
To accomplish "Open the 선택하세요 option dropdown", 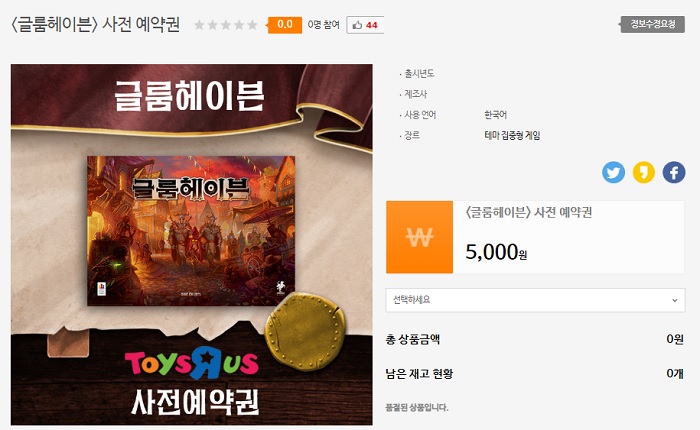I will 535,300.
